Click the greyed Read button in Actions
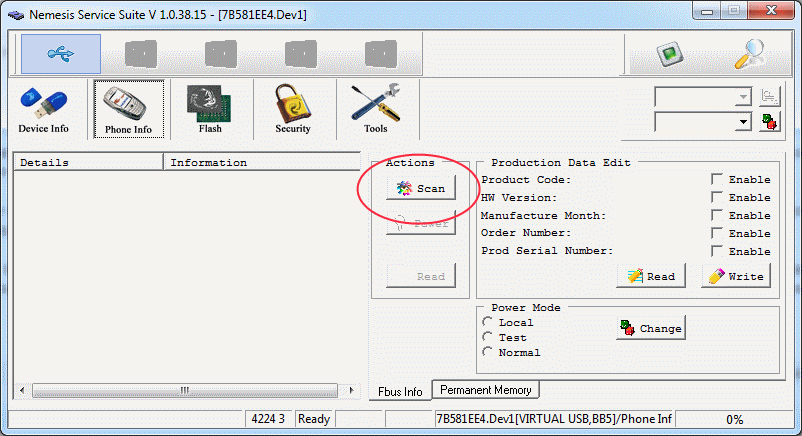Viewport: 802px width, 436px height. pyautogui.click(x=421, y=276)
